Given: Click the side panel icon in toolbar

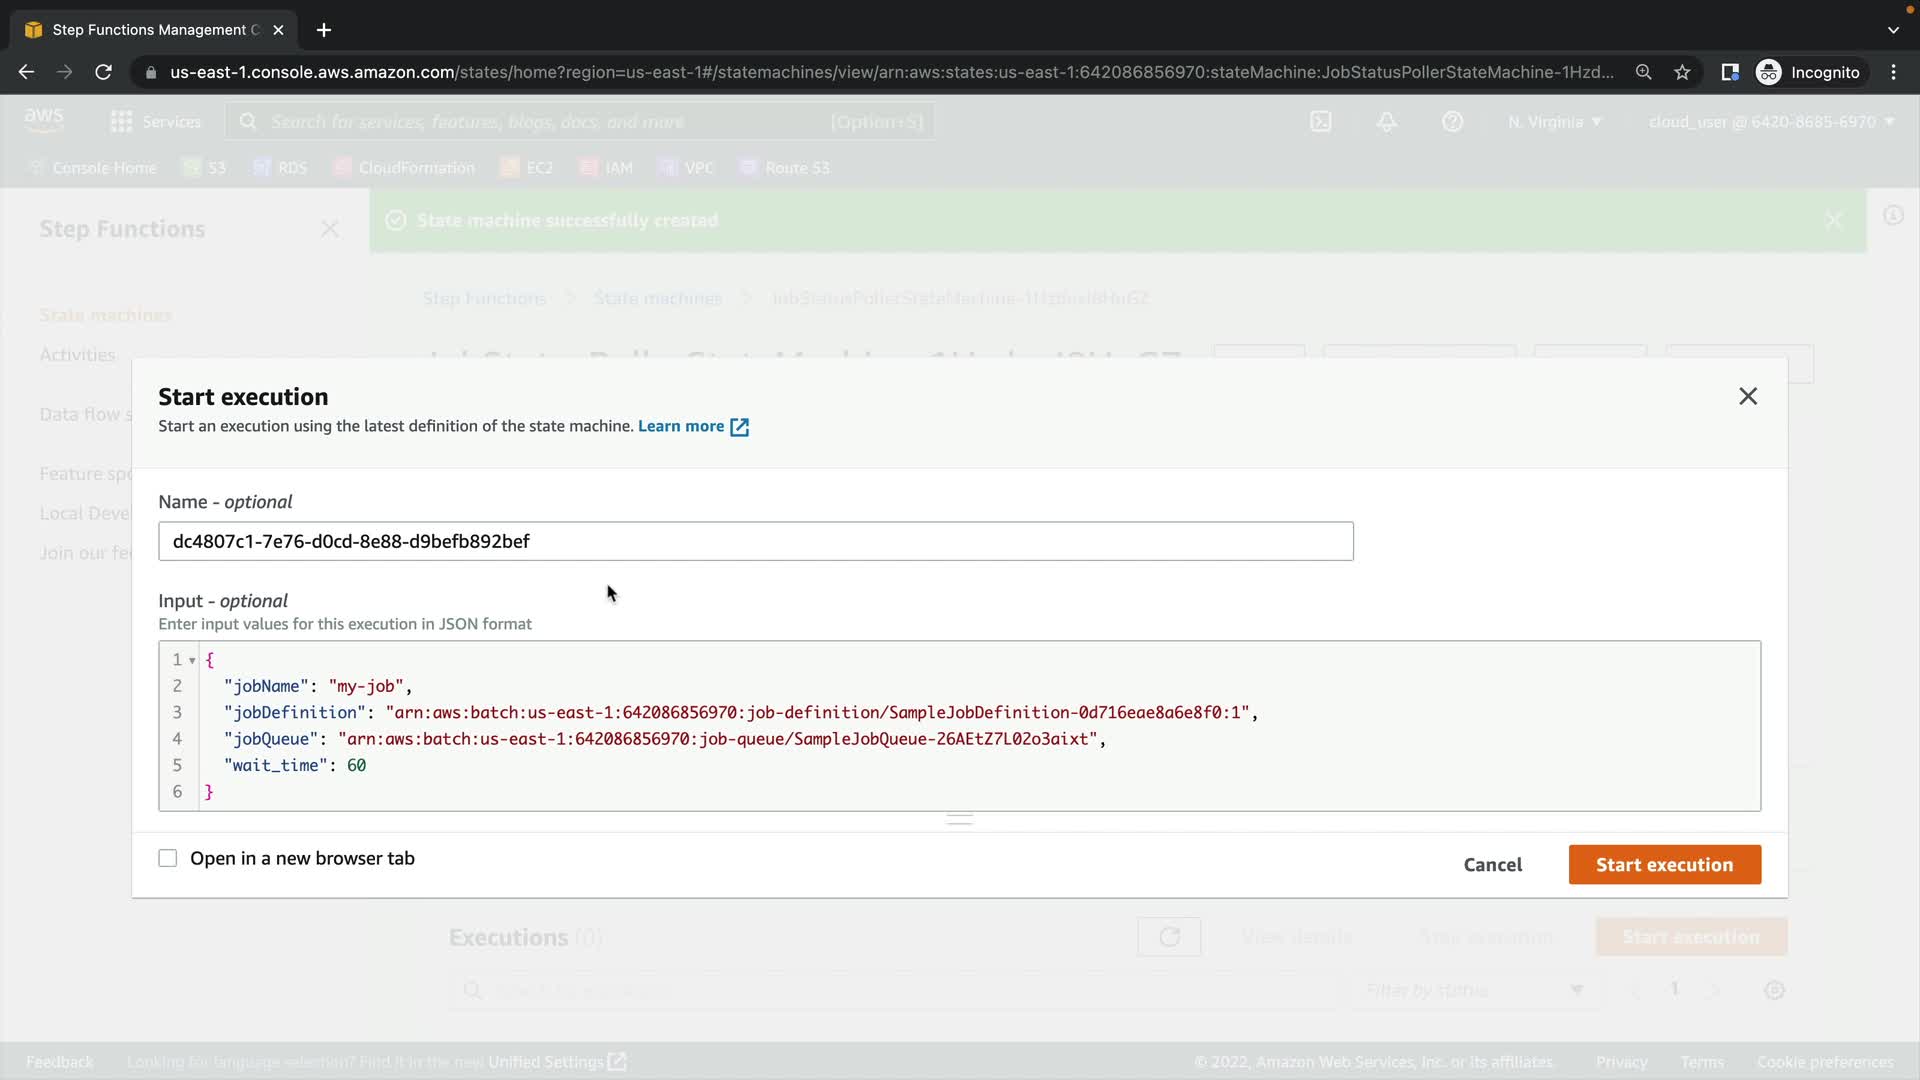Looking at the screenshot, I should tap(1729, 72).
